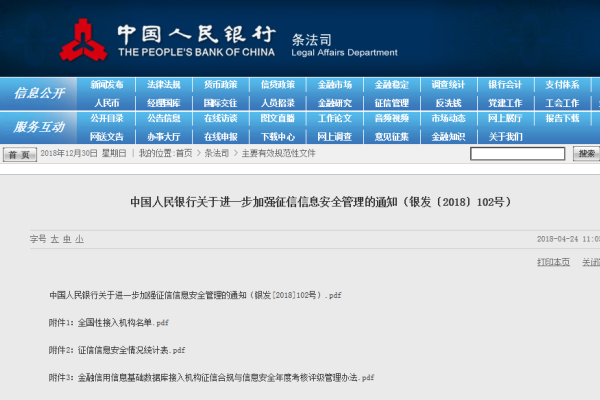600x400 pixels.
Task: Open 附件2 征信信息安全情况统计表.pdf
Action: tap(117, 350)
